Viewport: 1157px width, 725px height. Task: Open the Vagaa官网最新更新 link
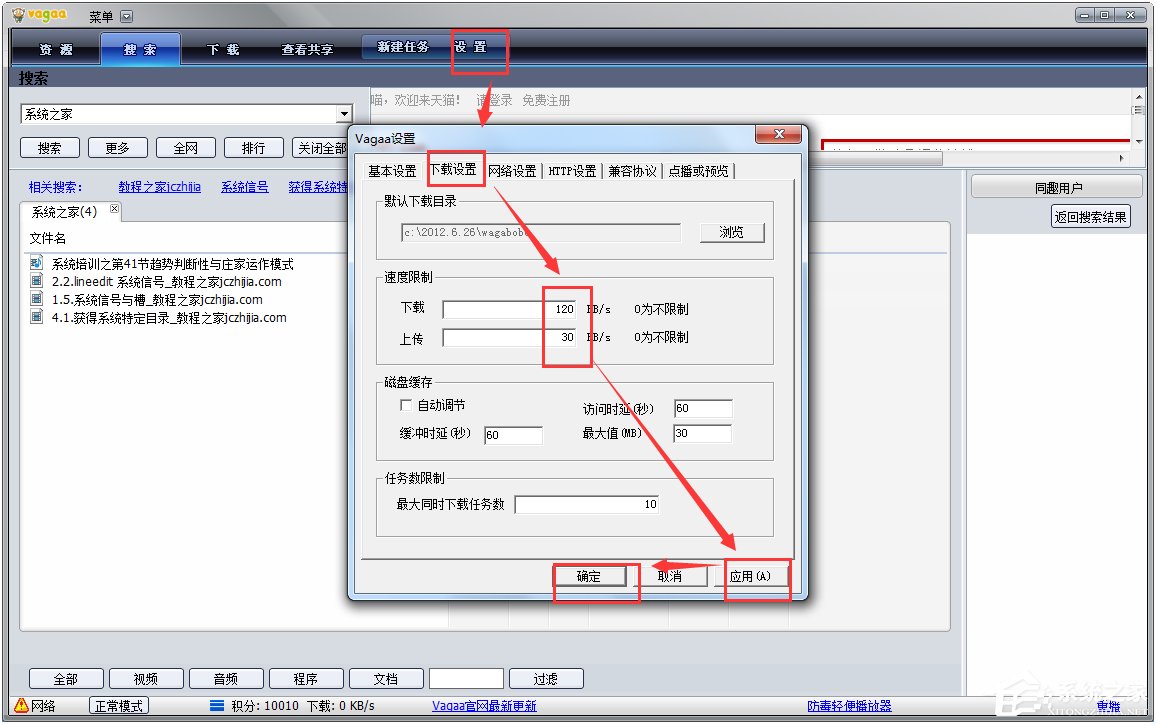484,706
